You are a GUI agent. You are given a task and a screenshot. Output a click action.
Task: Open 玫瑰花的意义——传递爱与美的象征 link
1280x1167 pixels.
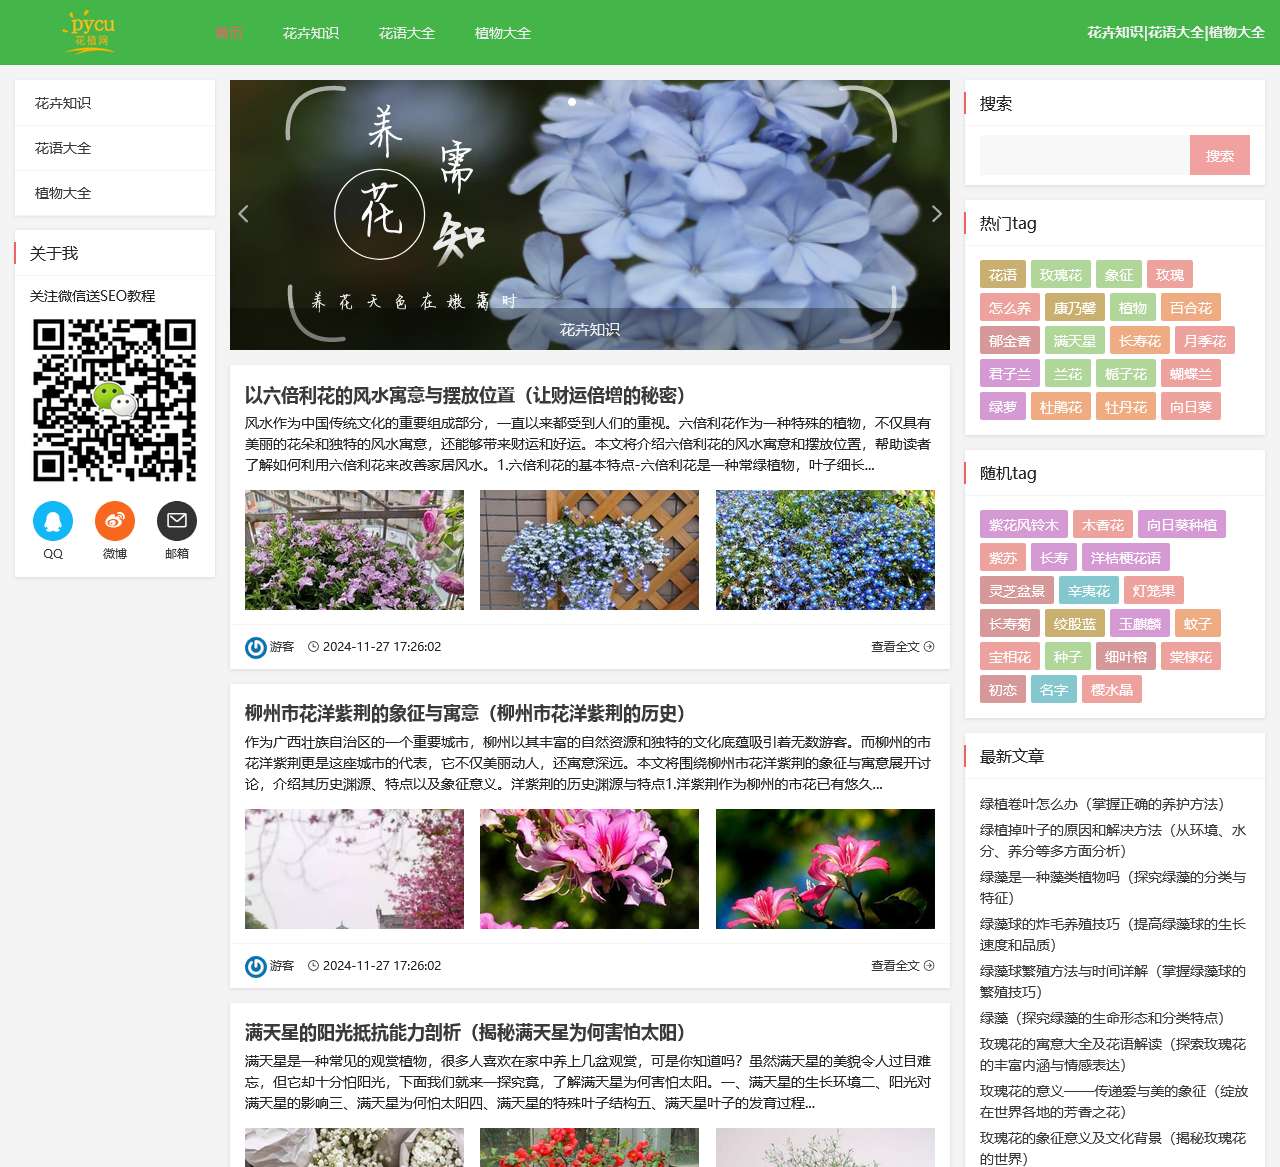[1114, 1102]
